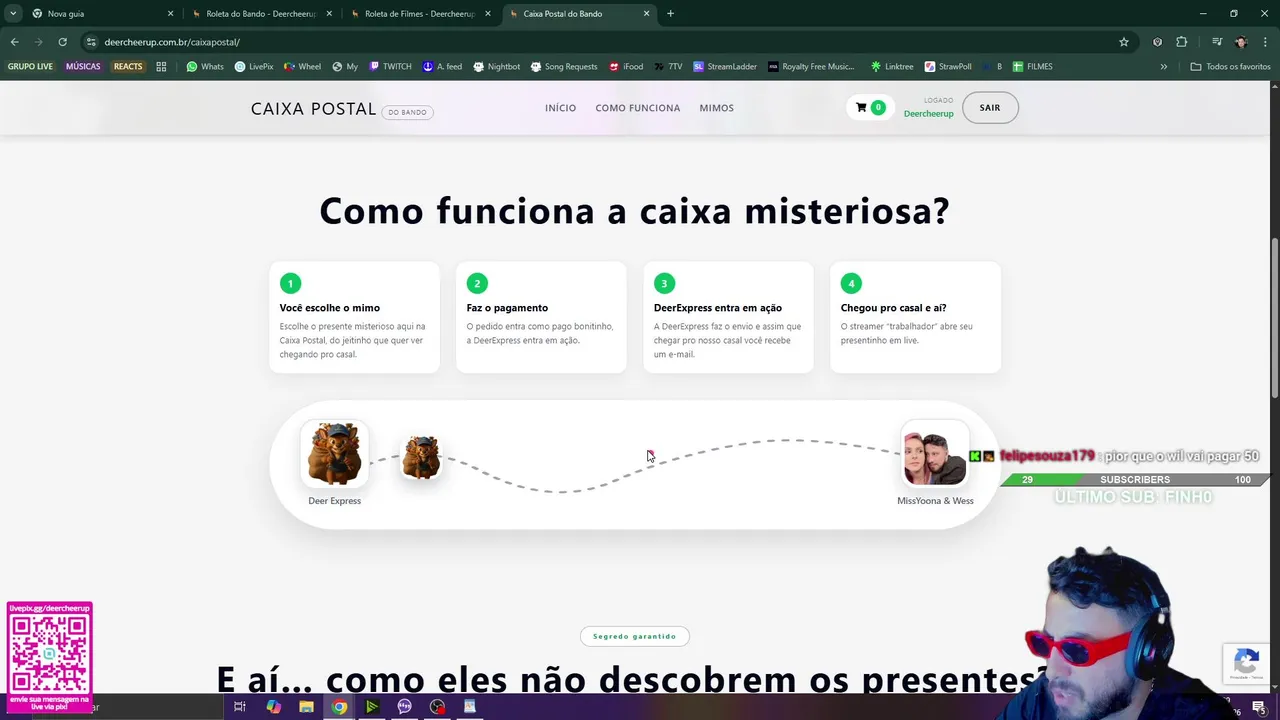This screenshot has height=720, width=1280.
Task: Open the StreamLadder bookmark
Action: 725,67
